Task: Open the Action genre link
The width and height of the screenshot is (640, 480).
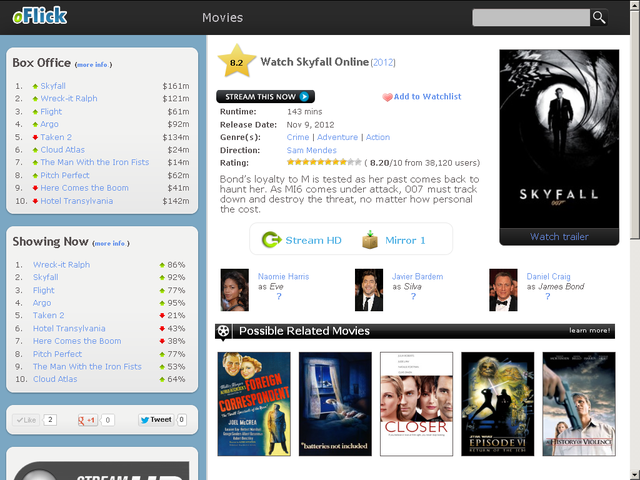Action: pos(378,137)
